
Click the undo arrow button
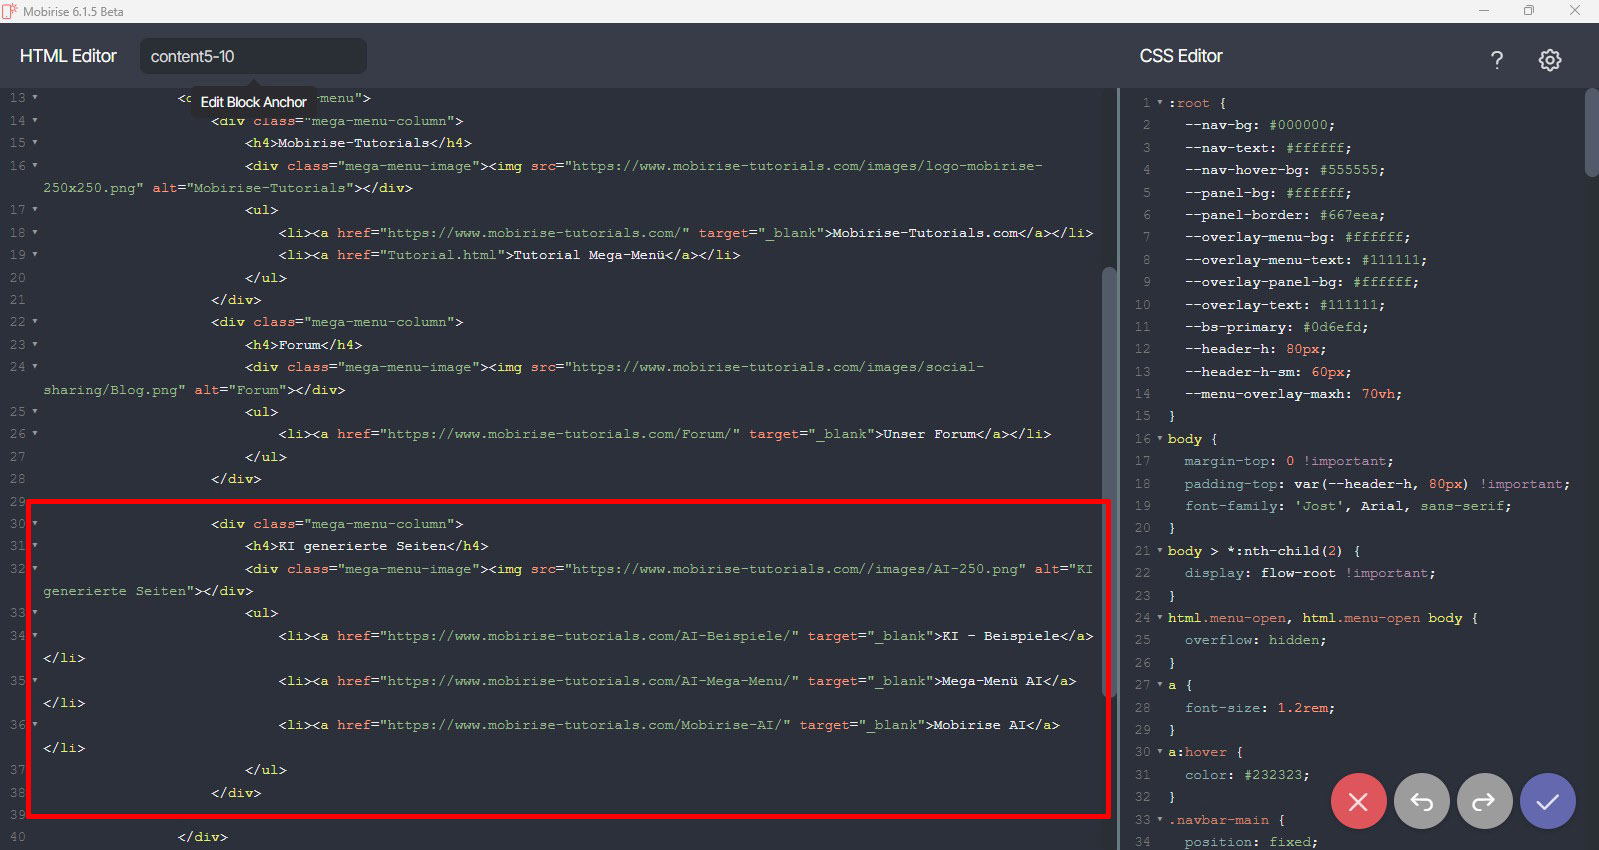(x=1421, y=801)
